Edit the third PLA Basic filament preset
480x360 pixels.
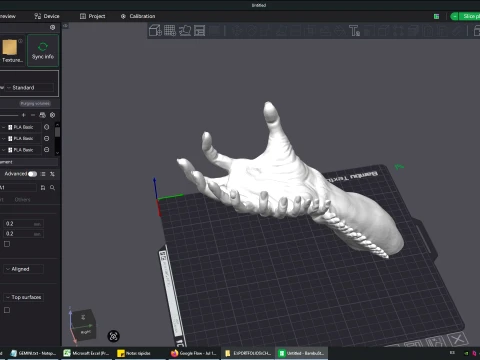pyautogui.click(x=47, y=150)
